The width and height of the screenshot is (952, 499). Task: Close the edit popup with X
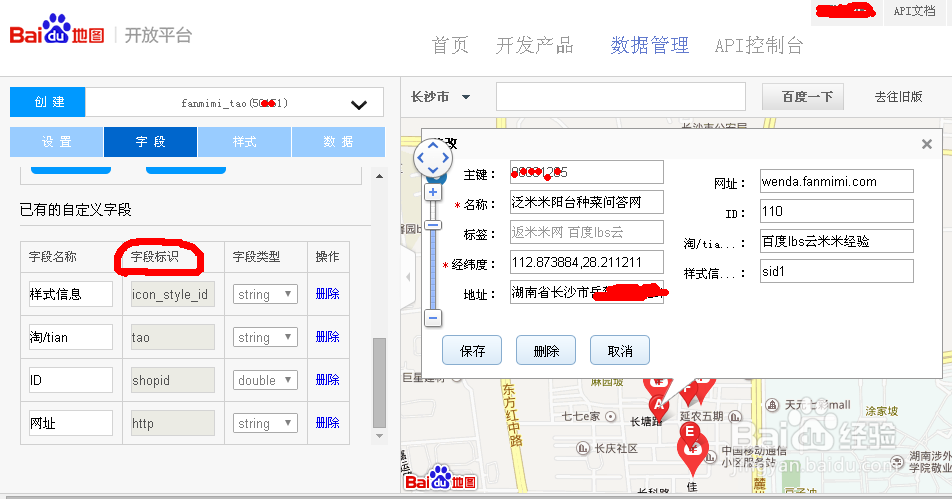click(x=926, y=144)
